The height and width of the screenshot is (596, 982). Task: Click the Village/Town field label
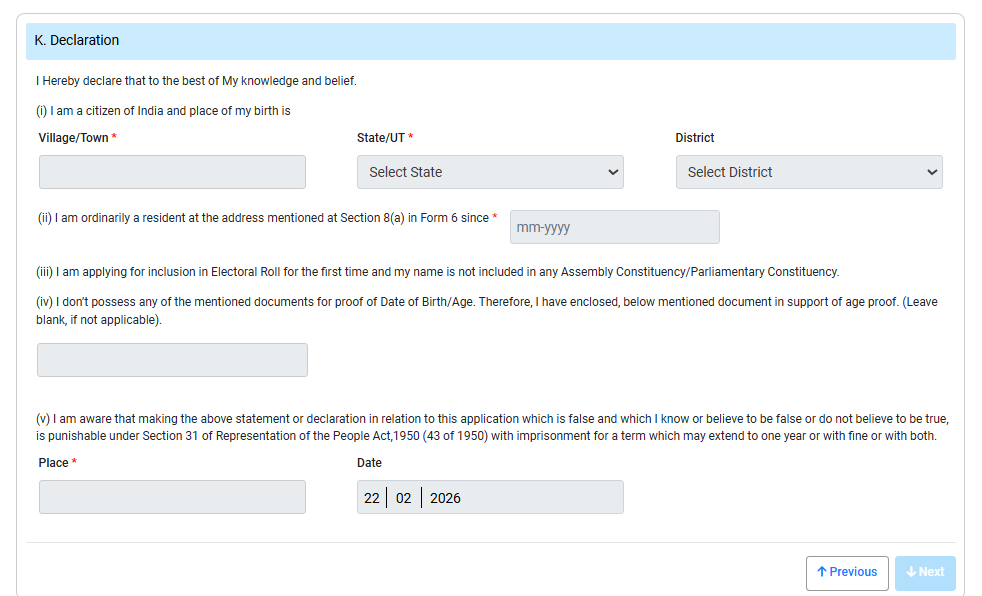pyautogui.click(x=73, y=138)
